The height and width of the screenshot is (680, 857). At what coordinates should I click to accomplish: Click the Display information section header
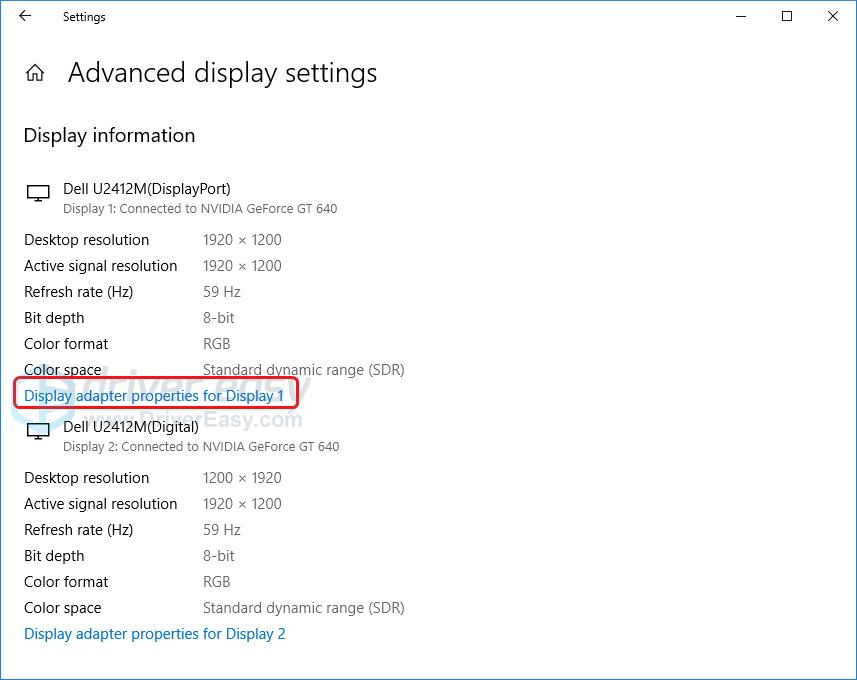(x=109, y=135)
